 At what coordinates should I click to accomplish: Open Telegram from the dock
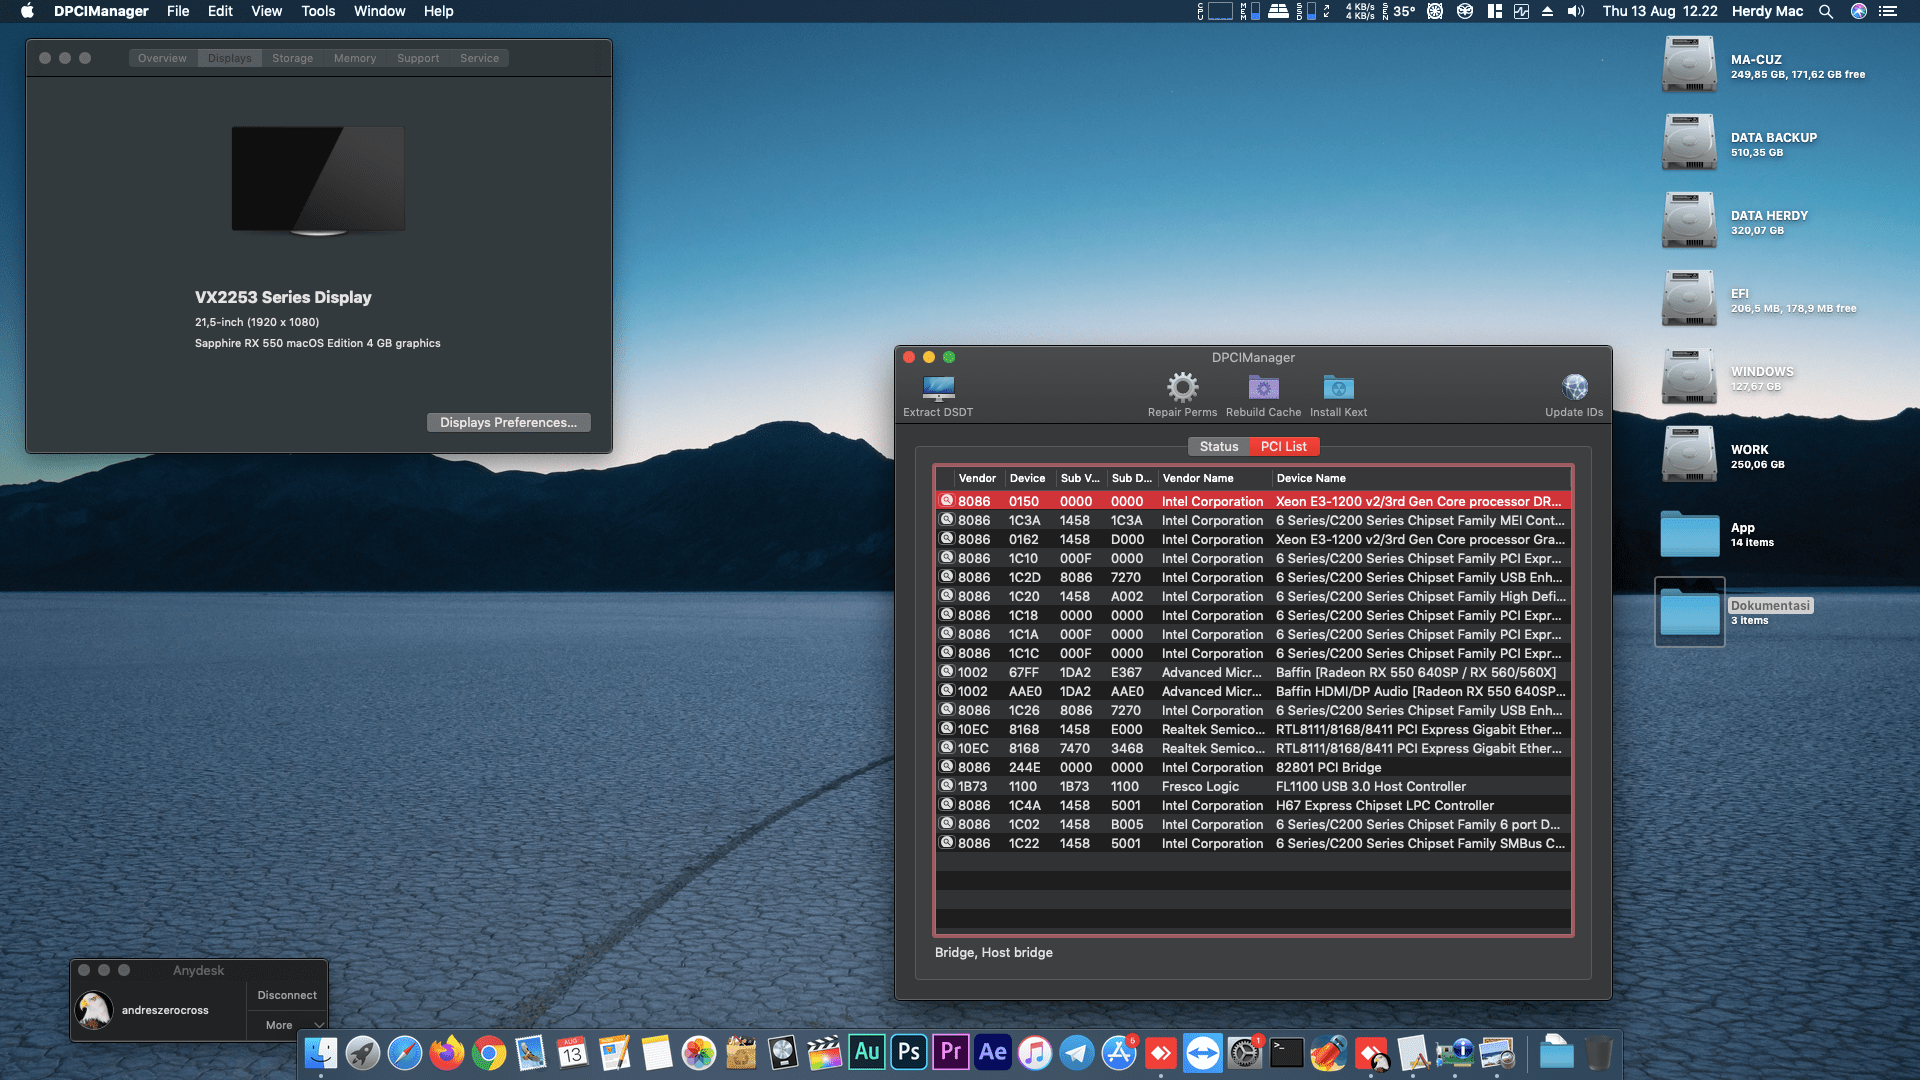1077,1052
